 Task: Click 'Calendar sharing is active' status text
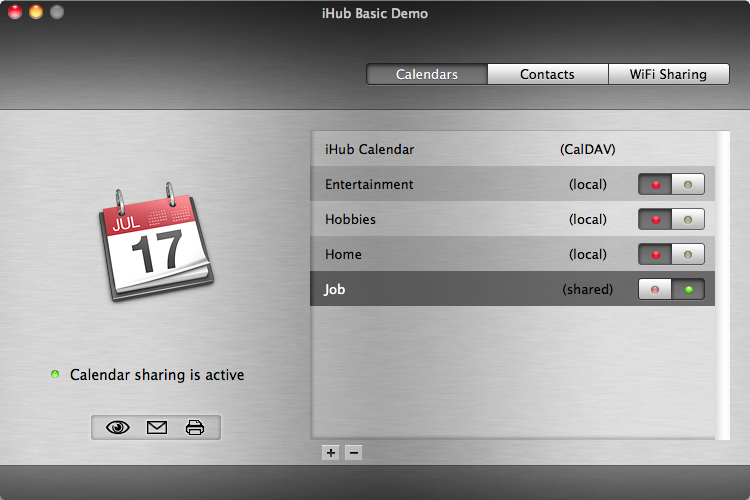157,375
